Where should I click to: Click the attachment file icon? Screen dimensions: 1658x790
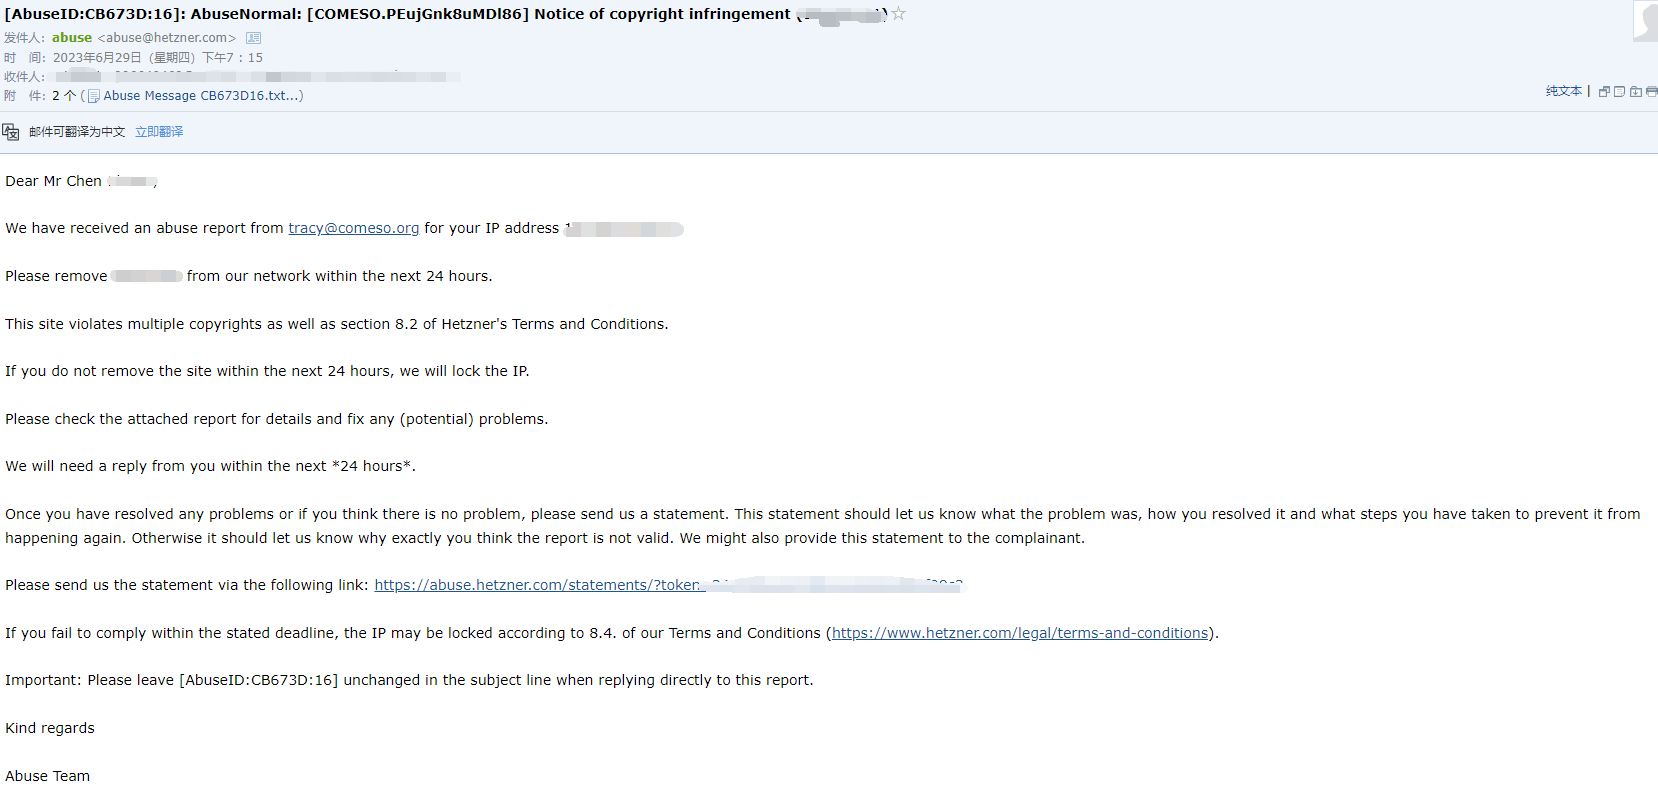(93, 96)
